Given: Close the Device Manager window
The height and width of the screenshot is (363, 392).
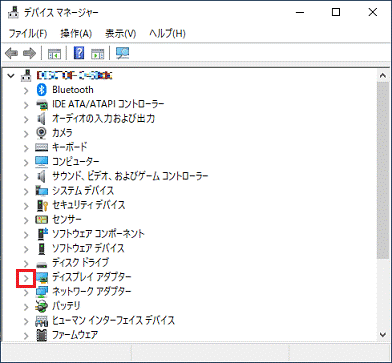Looking at the screenshot, I should (x=373, y=12).
